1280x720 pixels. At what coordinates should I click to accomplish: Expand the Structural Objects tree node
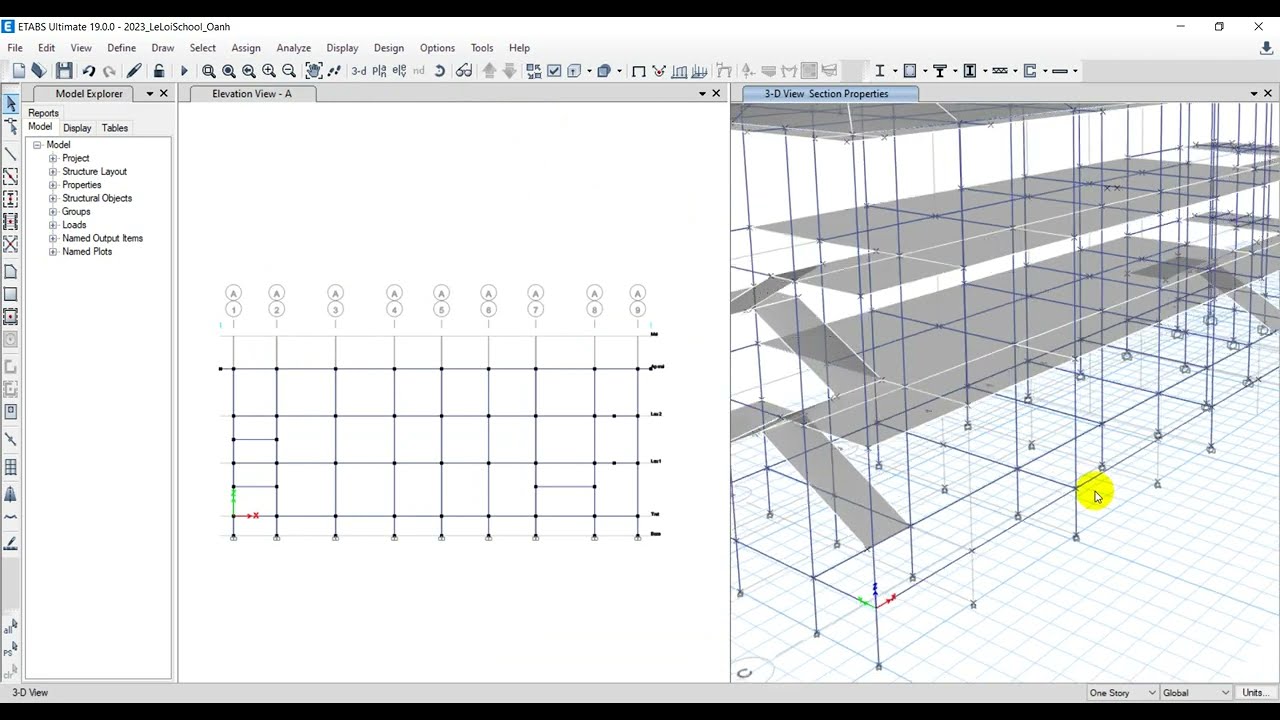(53, 198)
